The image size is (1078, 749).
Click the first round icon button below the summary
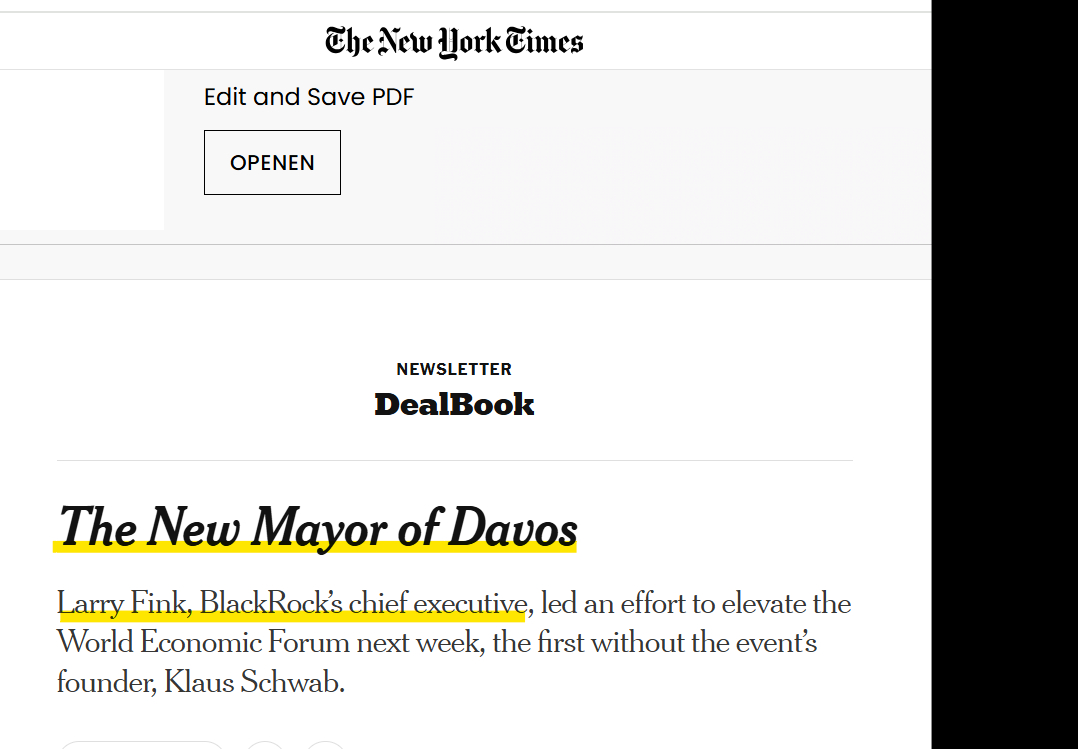(266, 744)
